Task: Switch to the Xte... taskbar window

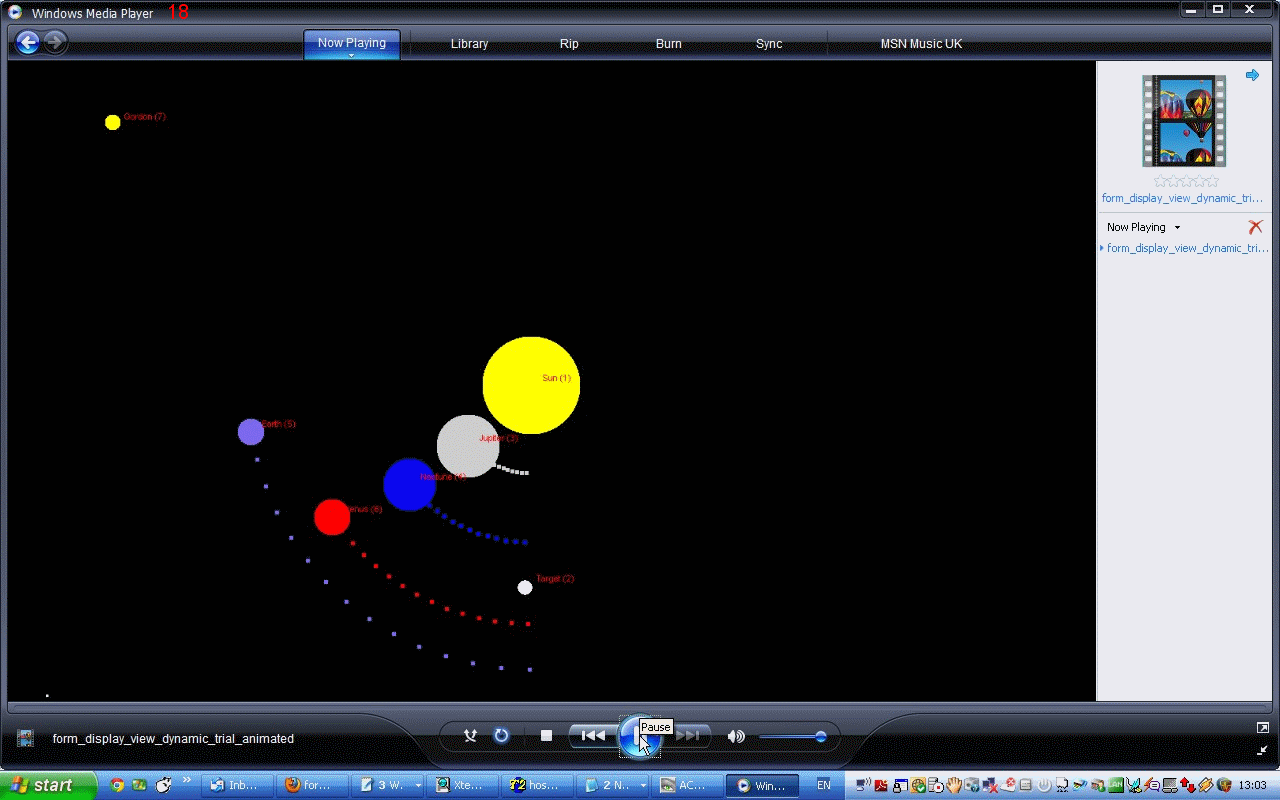Action: click(463, 785)
